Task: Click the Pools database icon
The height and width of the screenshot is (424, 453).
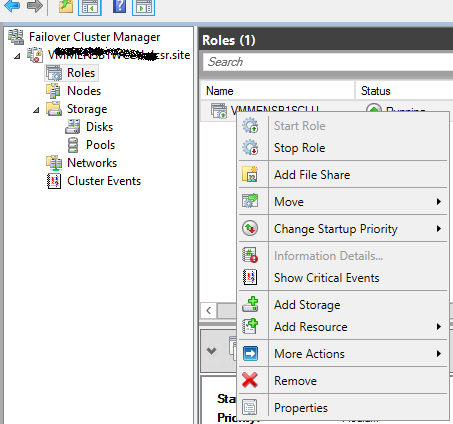Action: point(73,145)
